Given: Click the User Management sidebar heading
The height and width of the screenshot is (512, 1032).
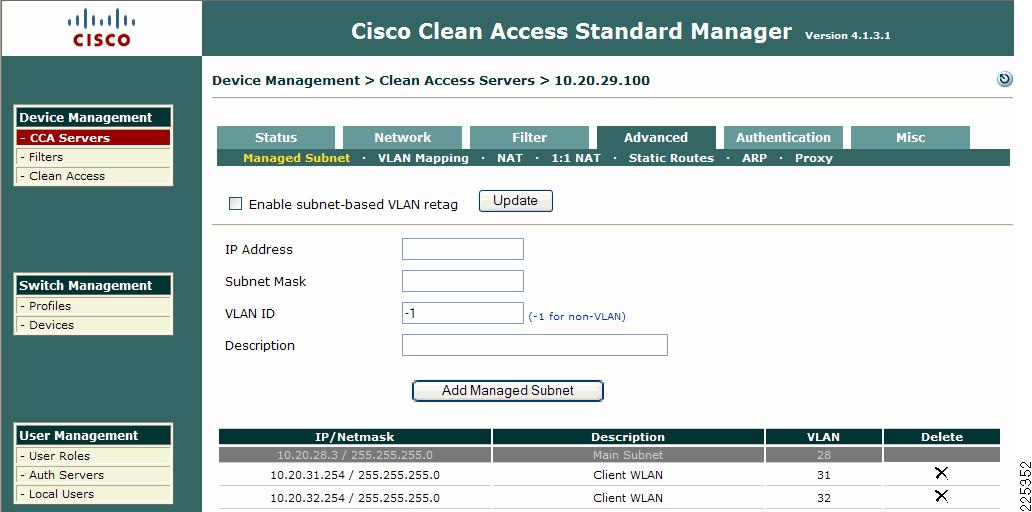Looking at the screenshot, I should (93, 436).
